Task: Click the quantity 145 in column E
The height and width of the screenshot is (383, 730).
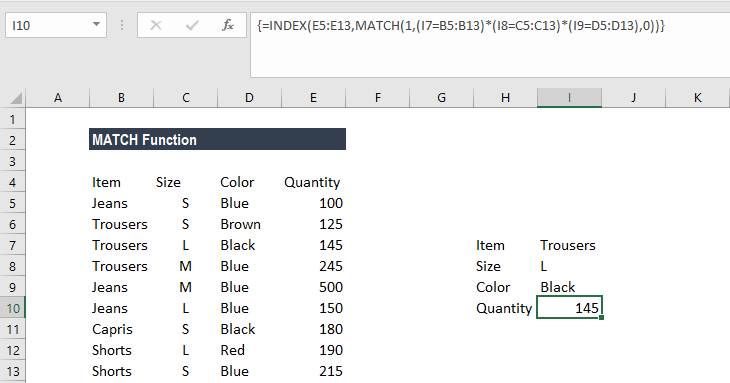Action: (331, 245)
